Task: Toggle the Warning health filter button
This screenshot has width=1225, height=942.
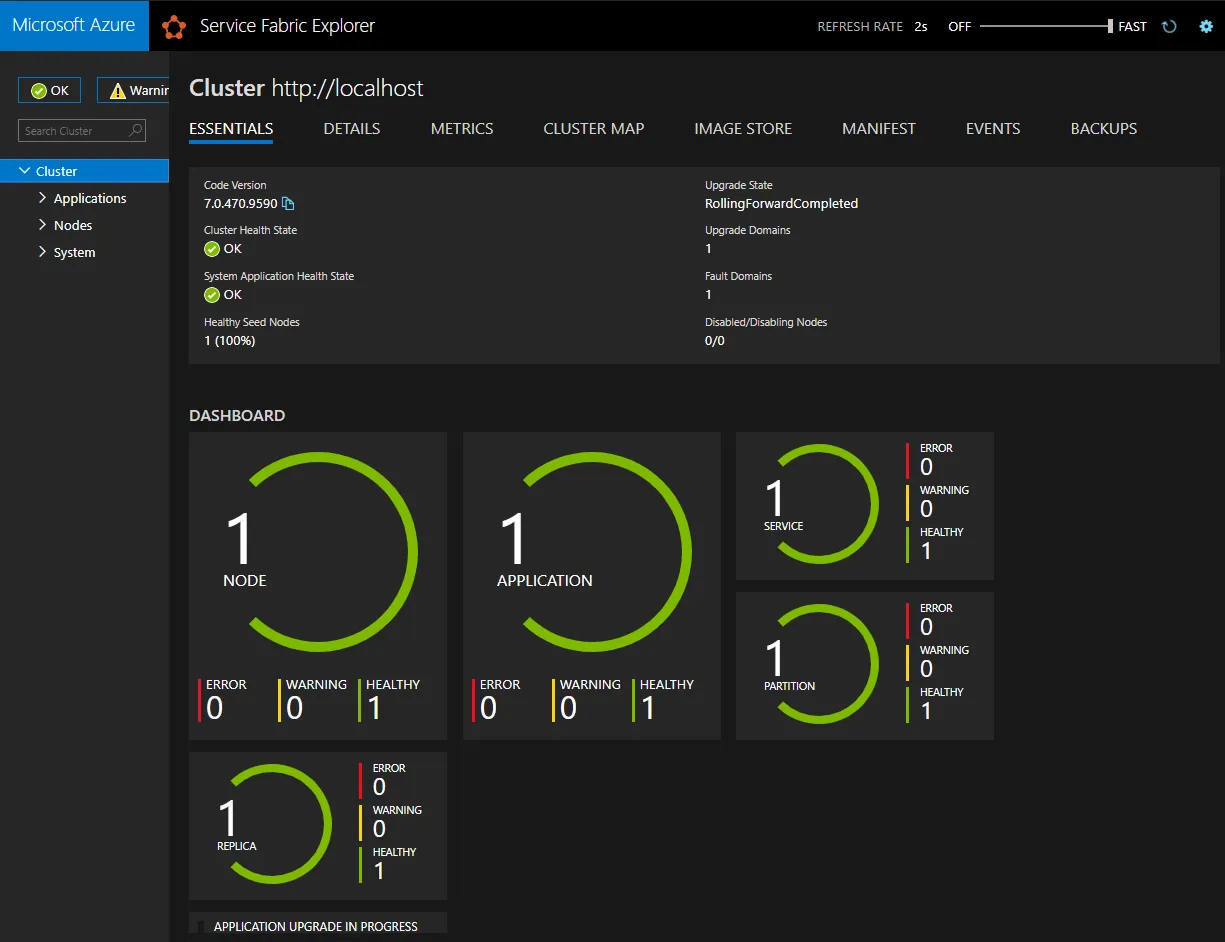Action: click(x=133, y=90)
